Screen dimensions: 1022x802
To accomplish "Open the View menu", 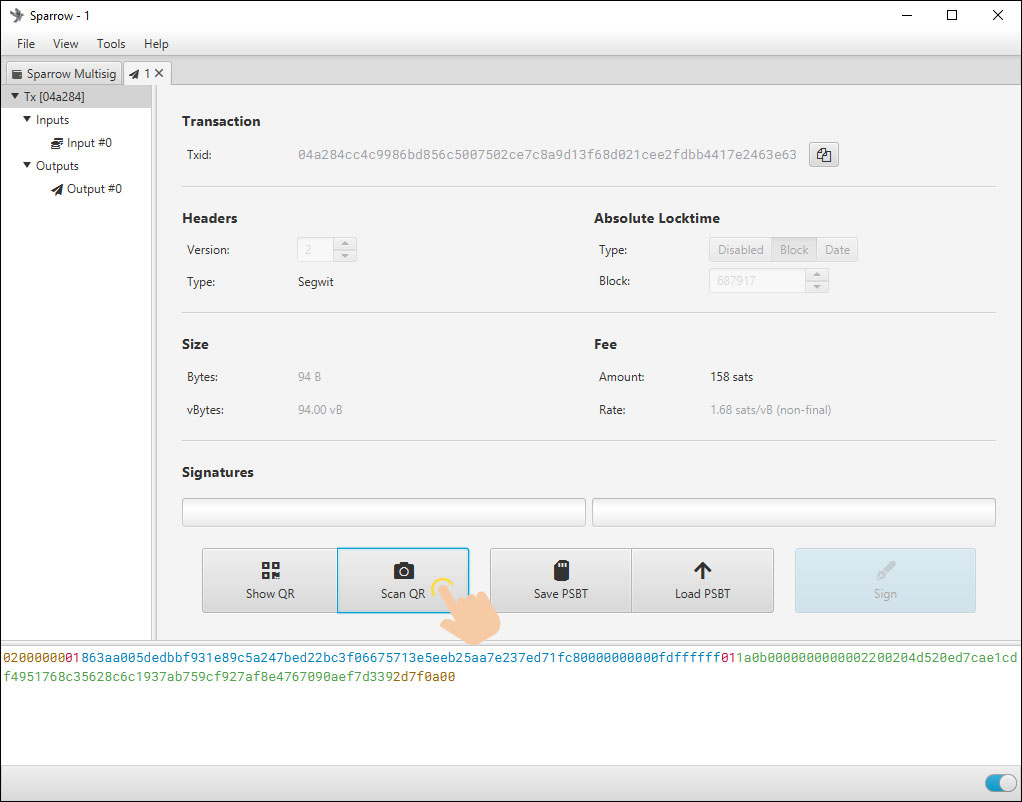I will click(x=66, y=44).
